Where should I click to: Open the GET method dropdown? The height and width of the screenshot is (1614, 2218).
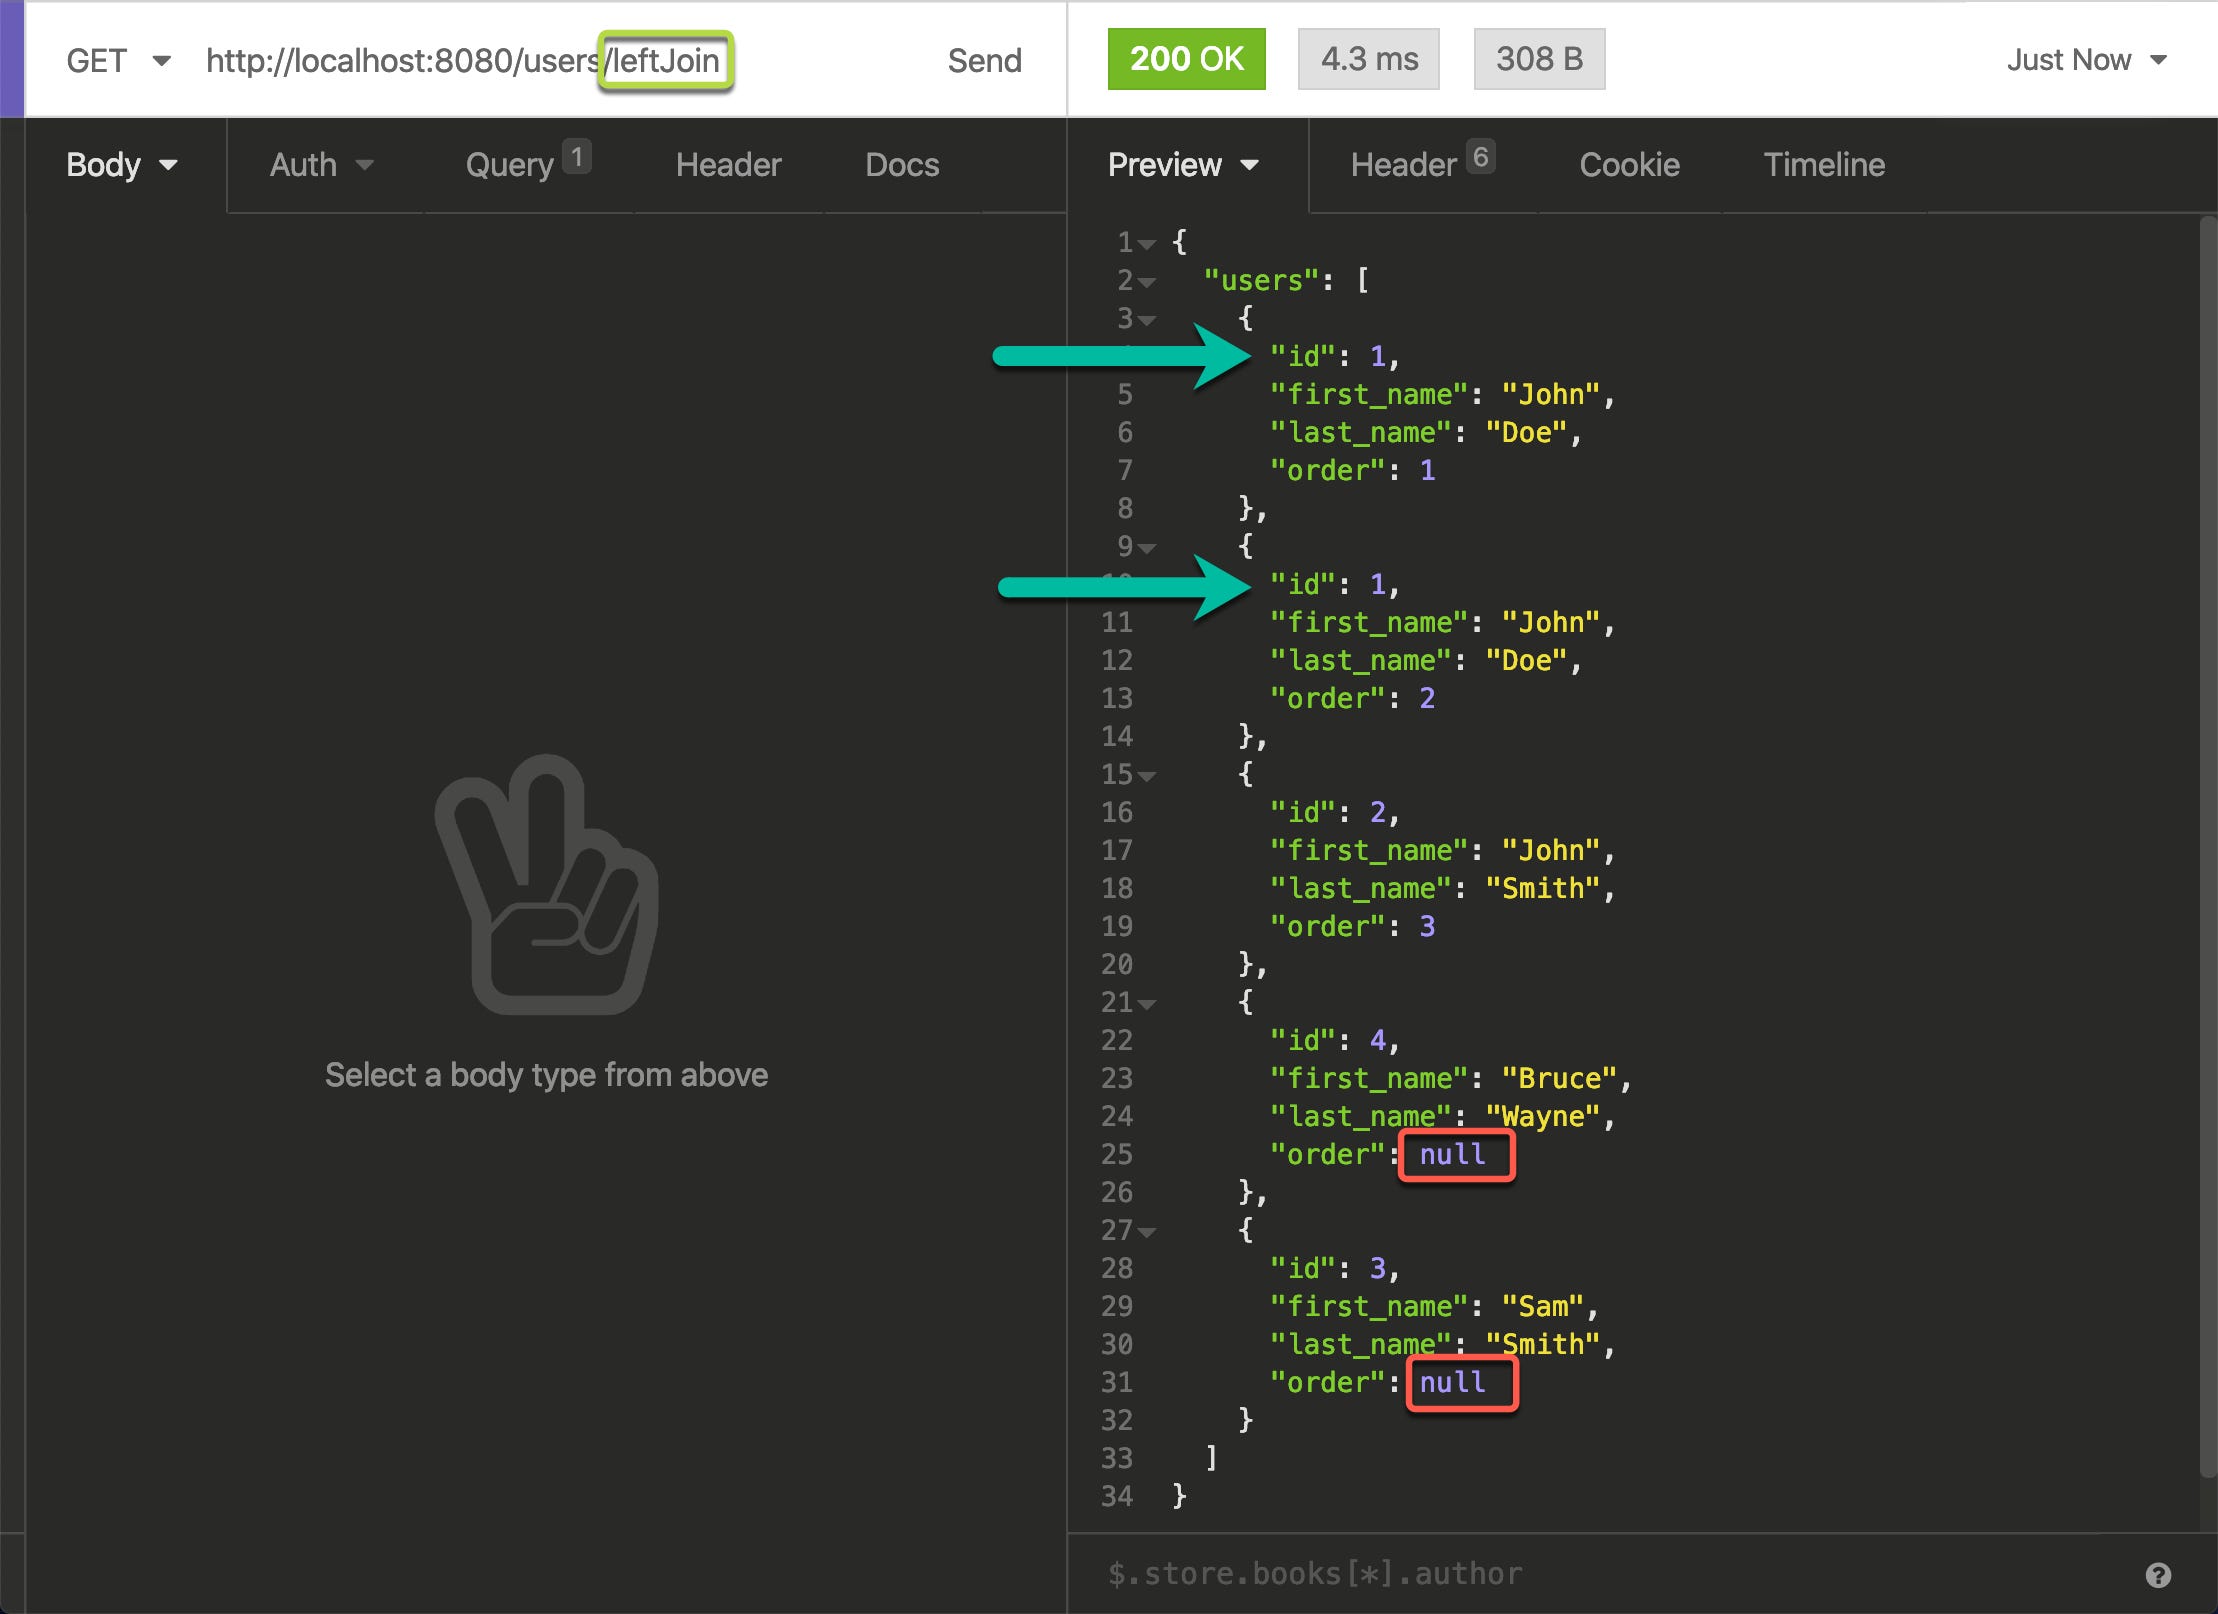(119, 60)
